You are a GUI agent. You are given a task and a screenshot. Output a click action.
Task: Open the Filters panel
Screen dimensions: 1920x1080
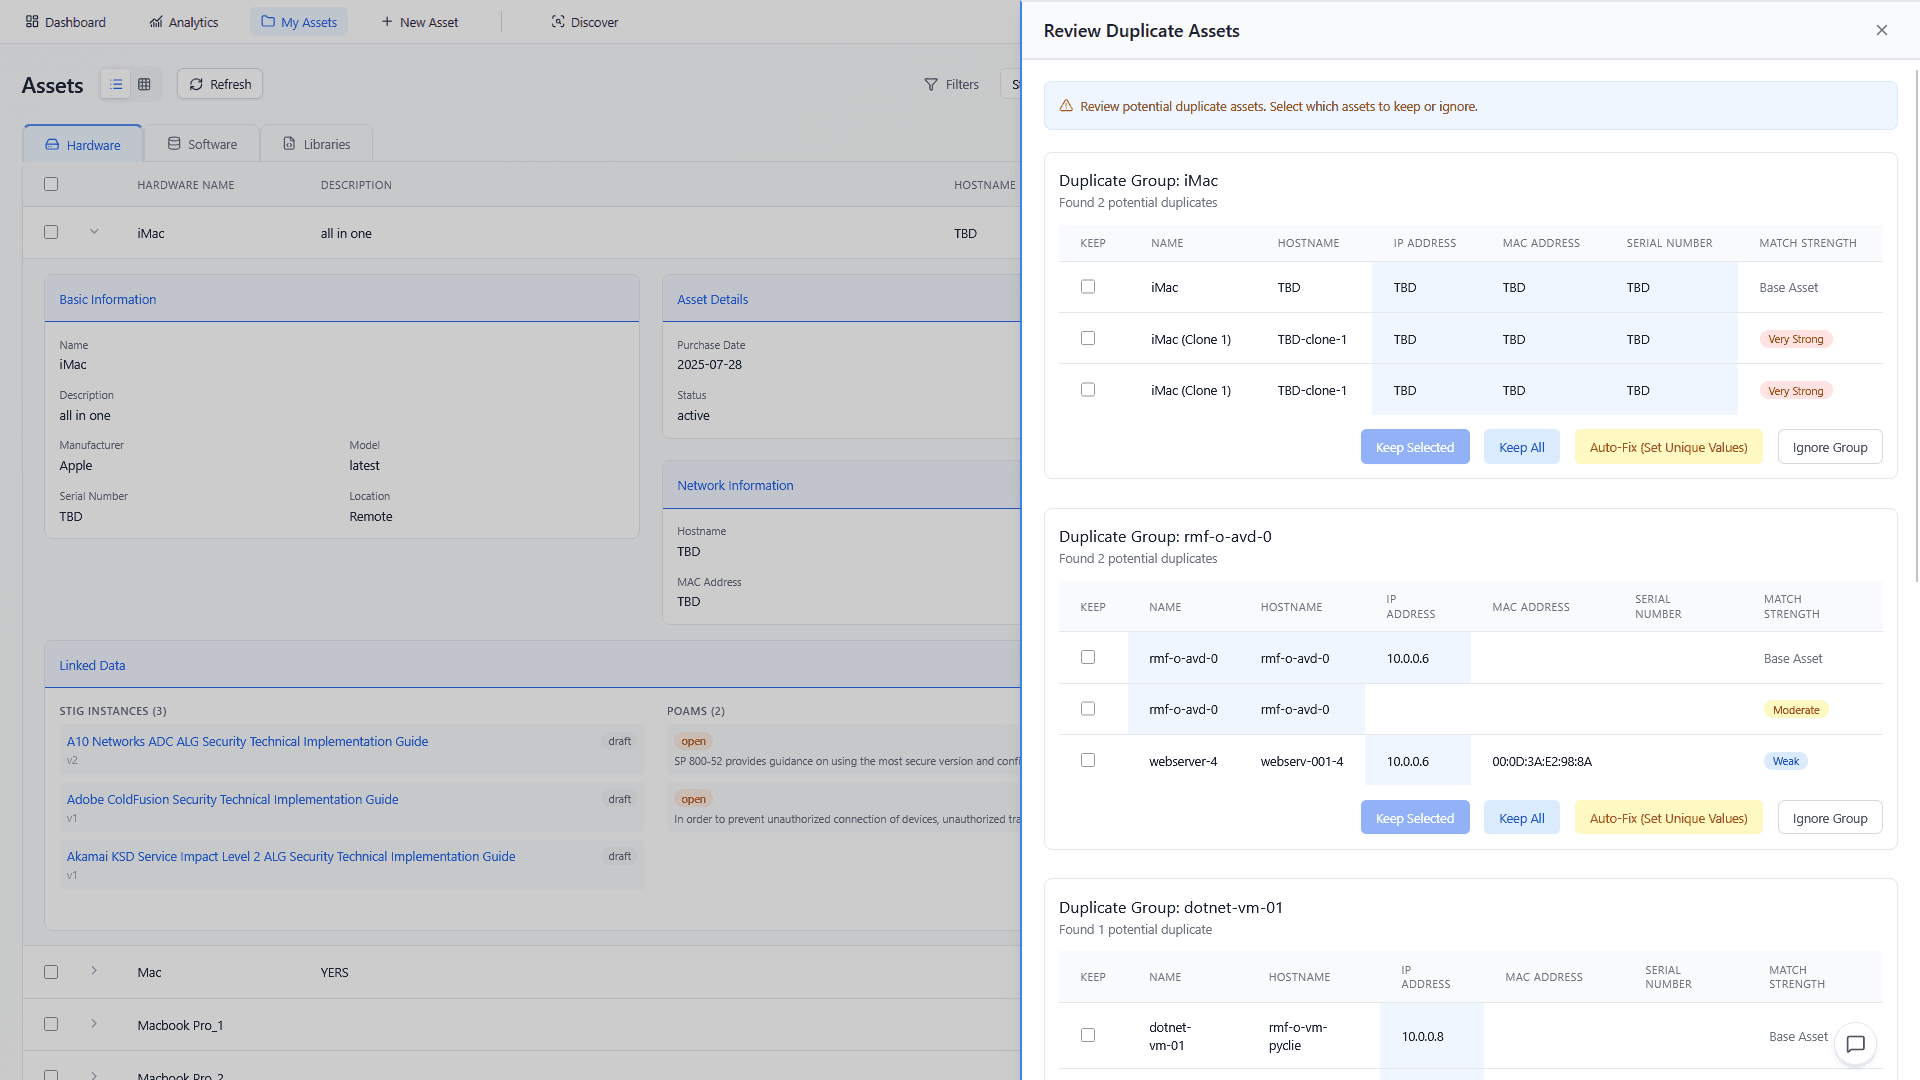pyautogui.click(x=951, y=84)
